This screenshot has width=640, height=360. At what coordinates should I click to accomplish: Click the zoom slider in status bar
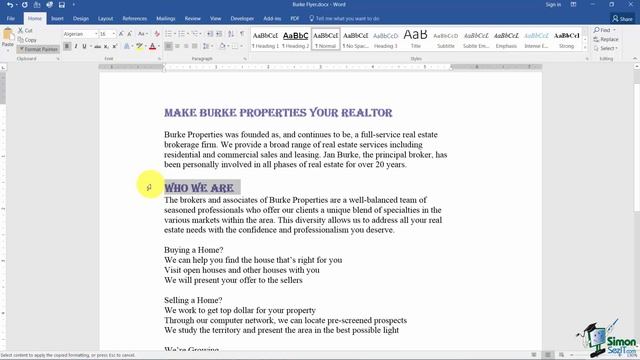click(596, 355)
